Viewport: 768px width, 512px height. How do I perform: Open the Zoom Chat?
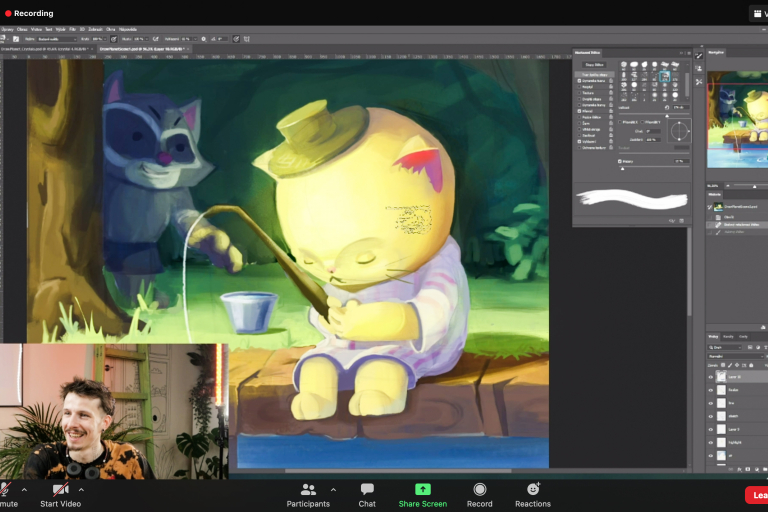click(x=367, y=489)
